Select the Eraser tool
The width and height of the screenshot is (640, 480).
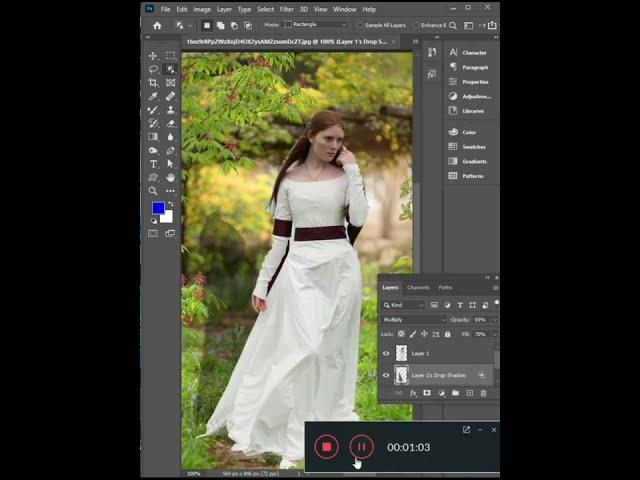(171, 123)
